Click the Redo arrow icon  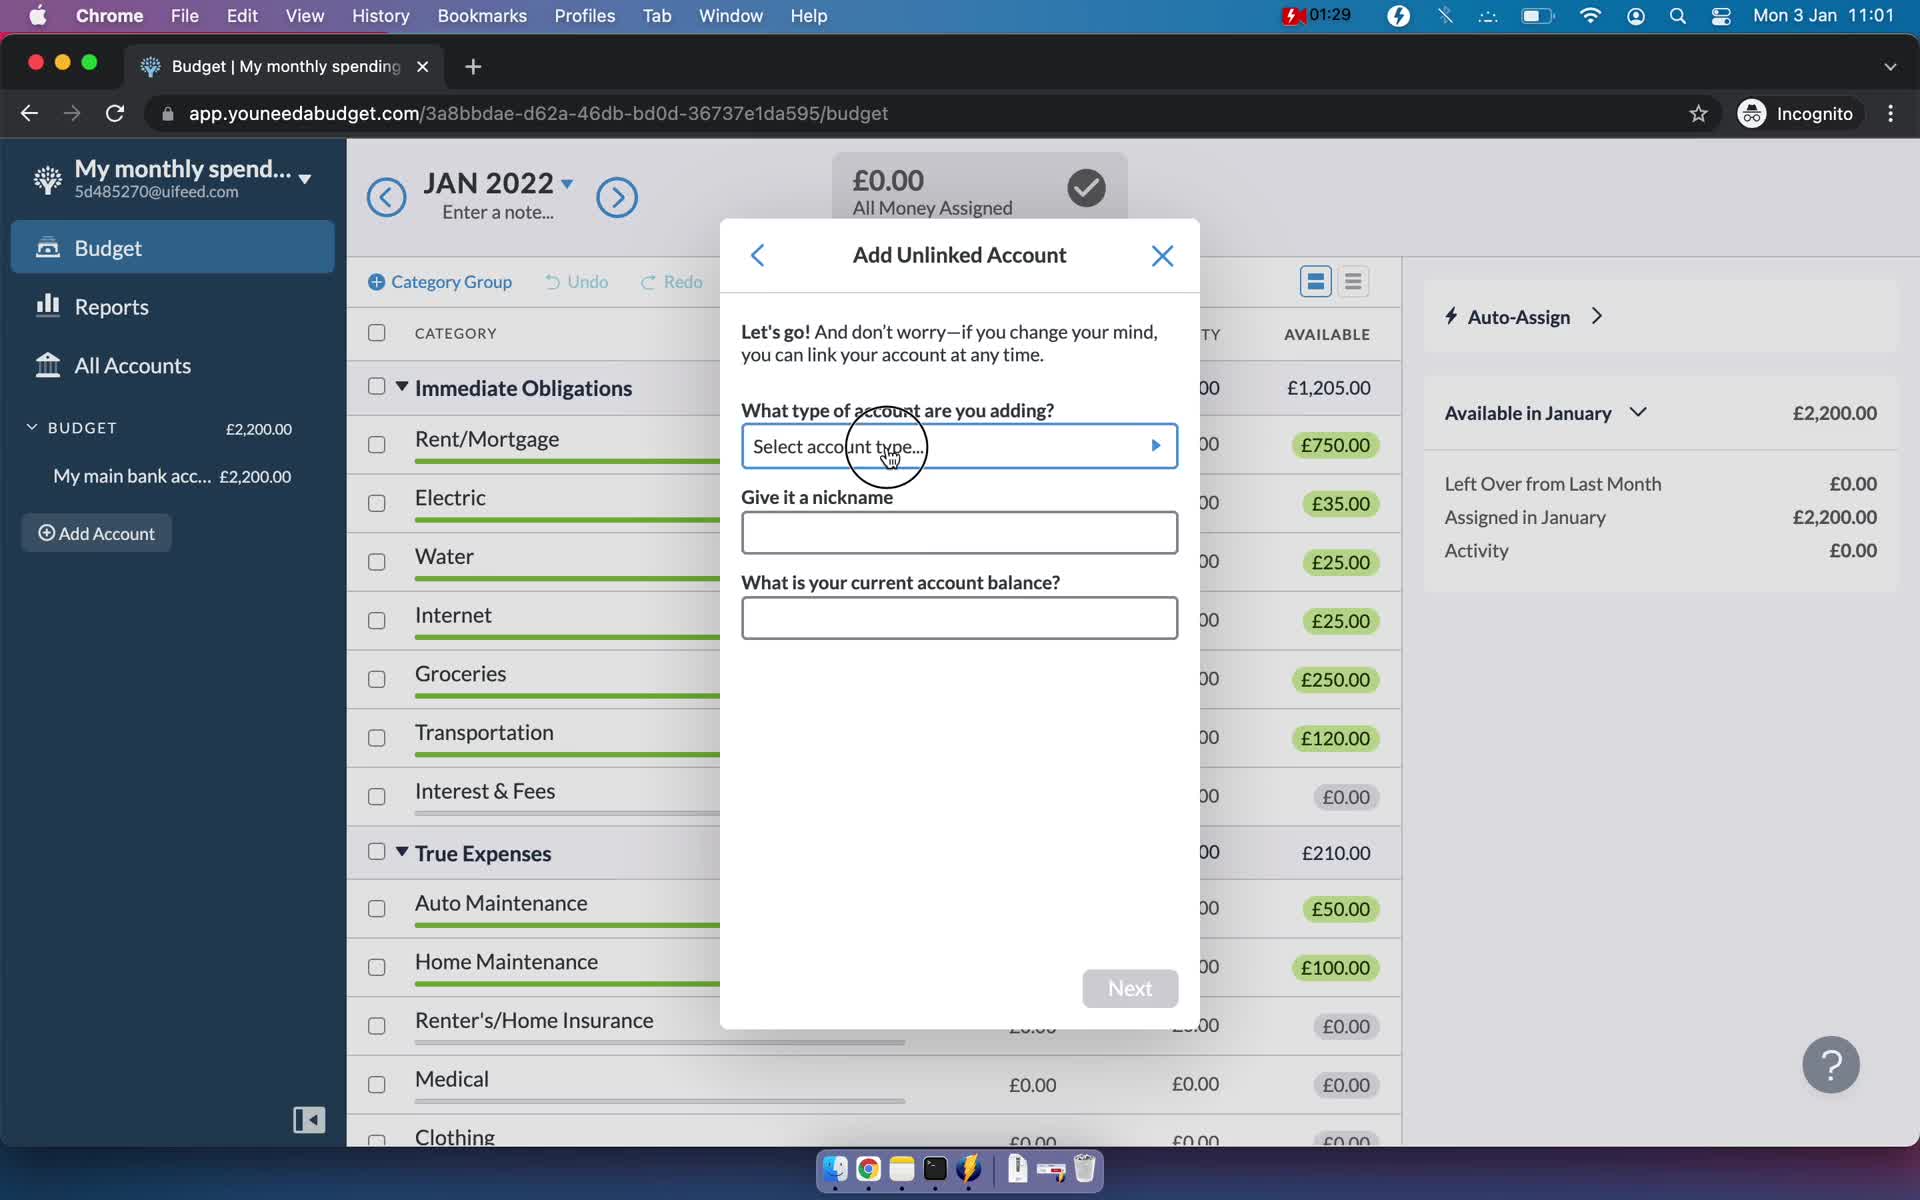coord(646,282)
